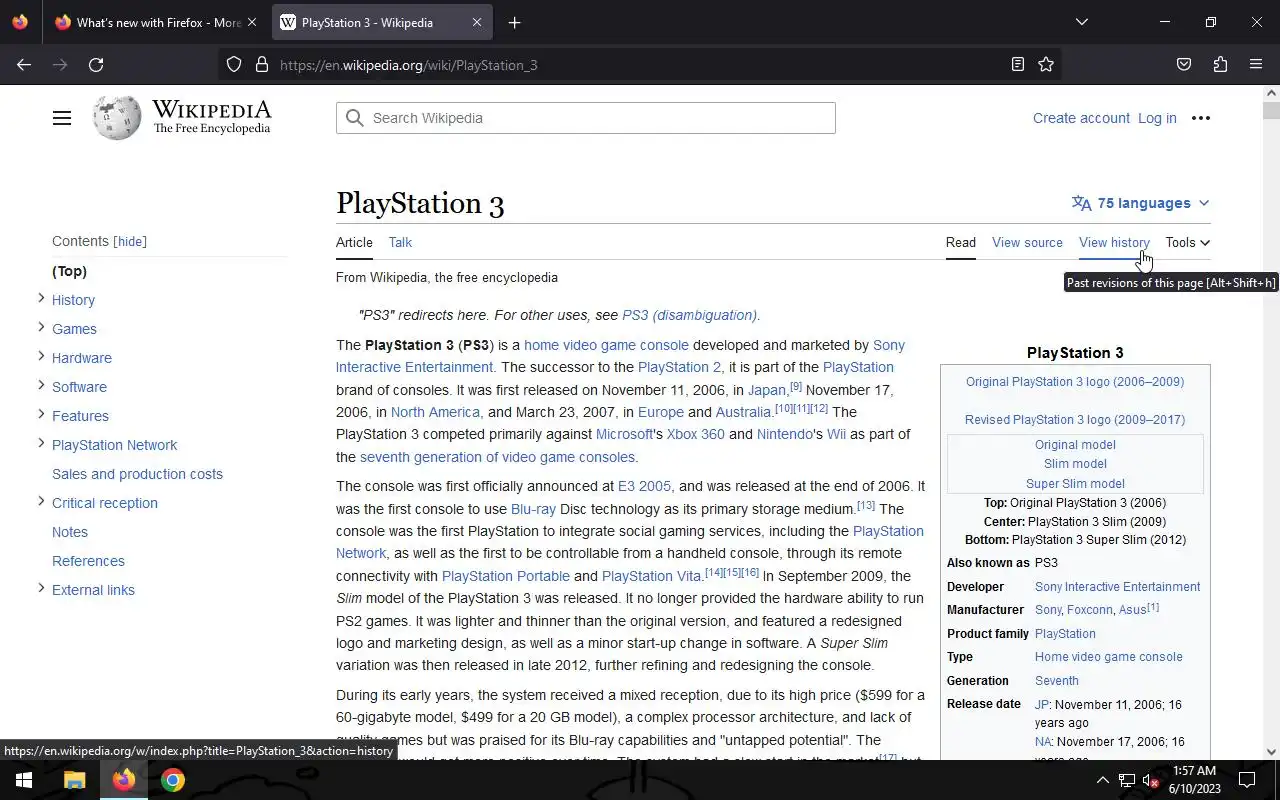Click the search magnifier icon in Wikipedia search box
The height and width of the screenshot is (800, 1280).
(354, 118)
